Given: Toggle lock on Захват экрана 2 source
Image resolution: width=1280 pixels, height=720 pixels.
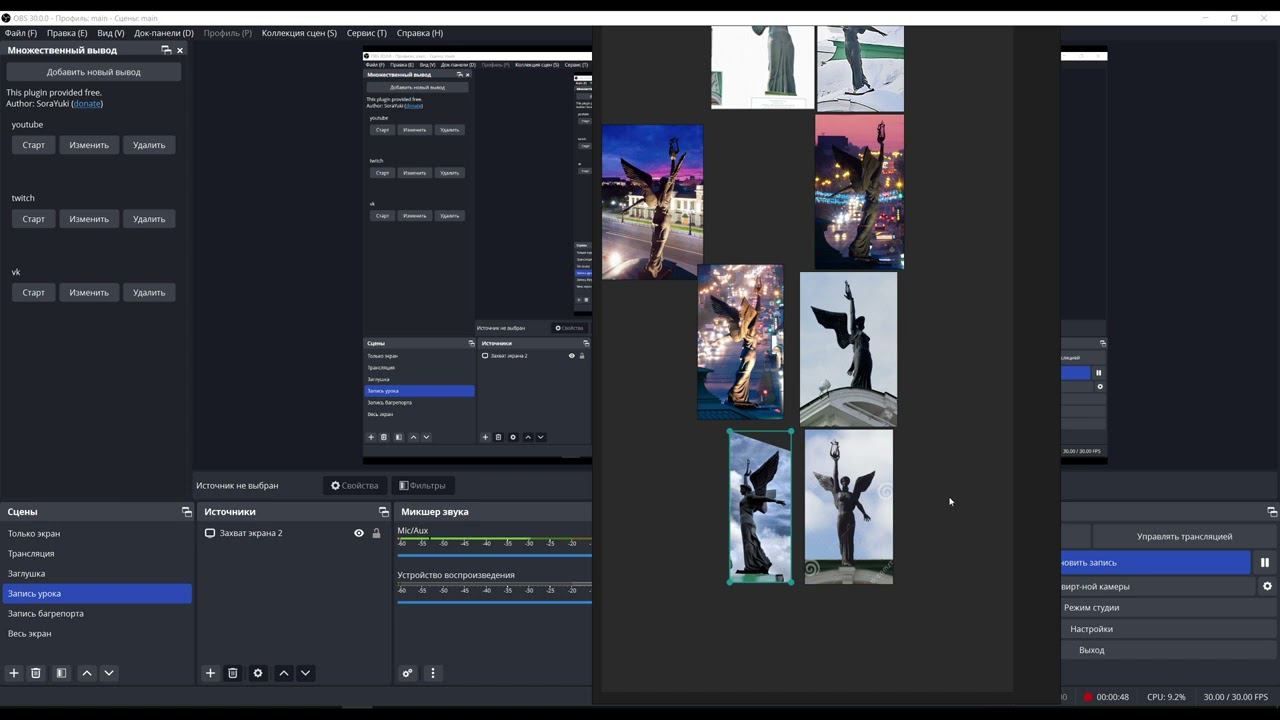Looking at the screenshot, I should (376, 534).
